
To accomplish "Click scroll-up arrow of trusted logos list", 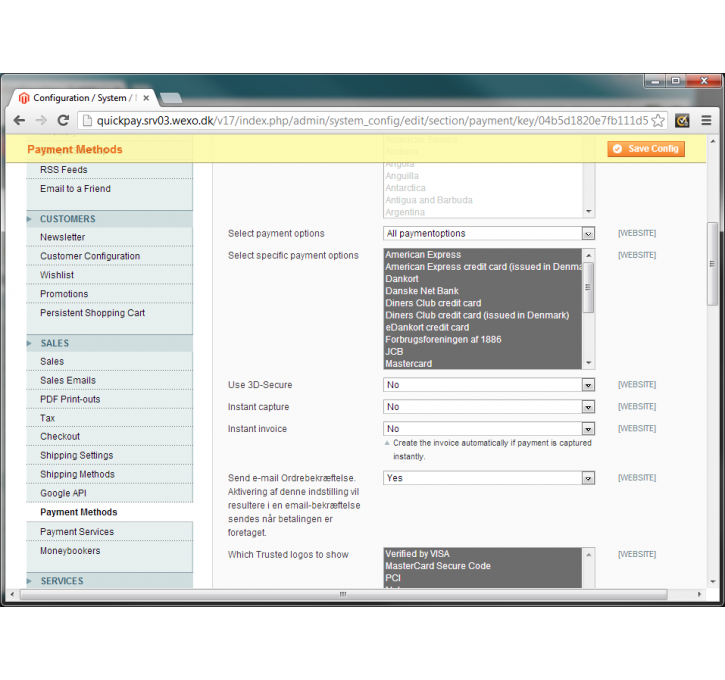I will 588,555.
